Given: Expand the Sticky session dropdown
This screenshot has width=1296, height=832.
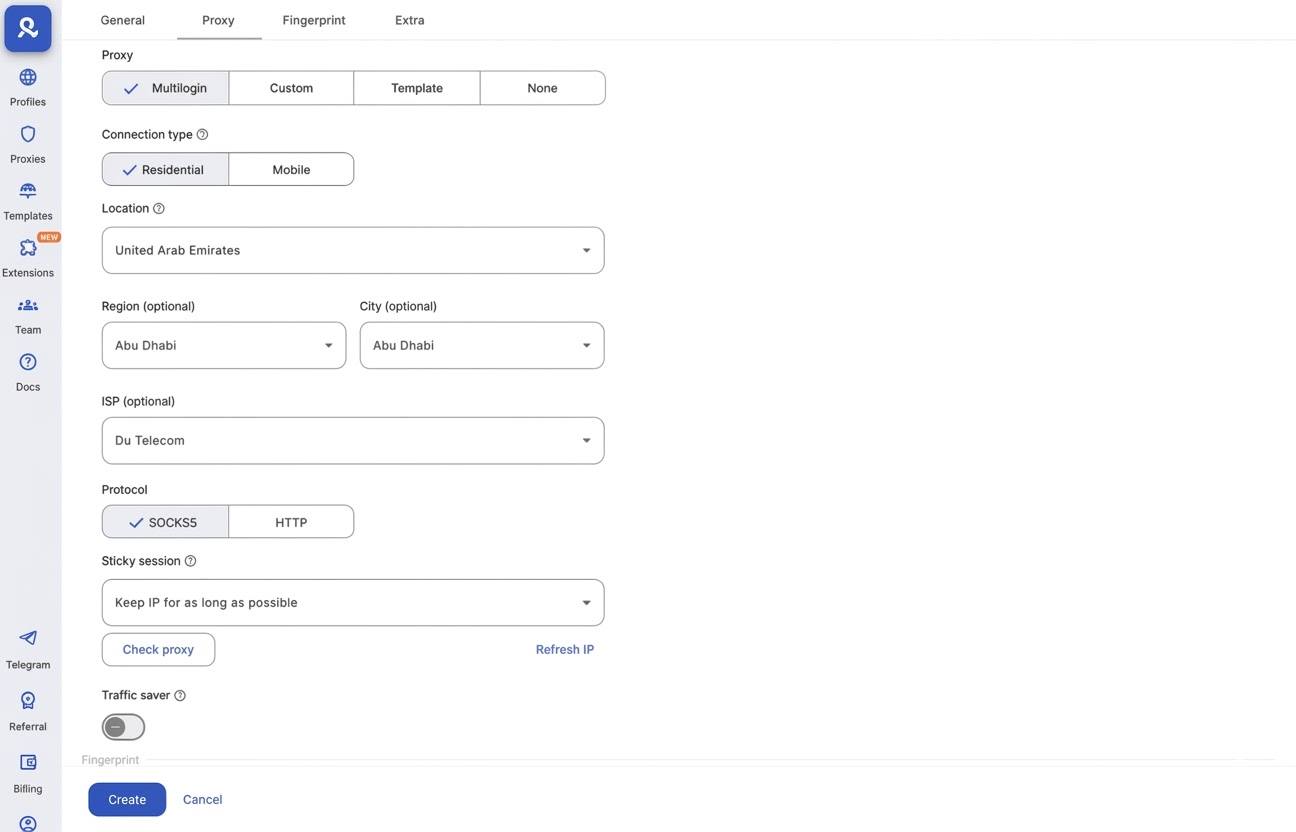Looking at the screenshot, I should tap(353, 603).
